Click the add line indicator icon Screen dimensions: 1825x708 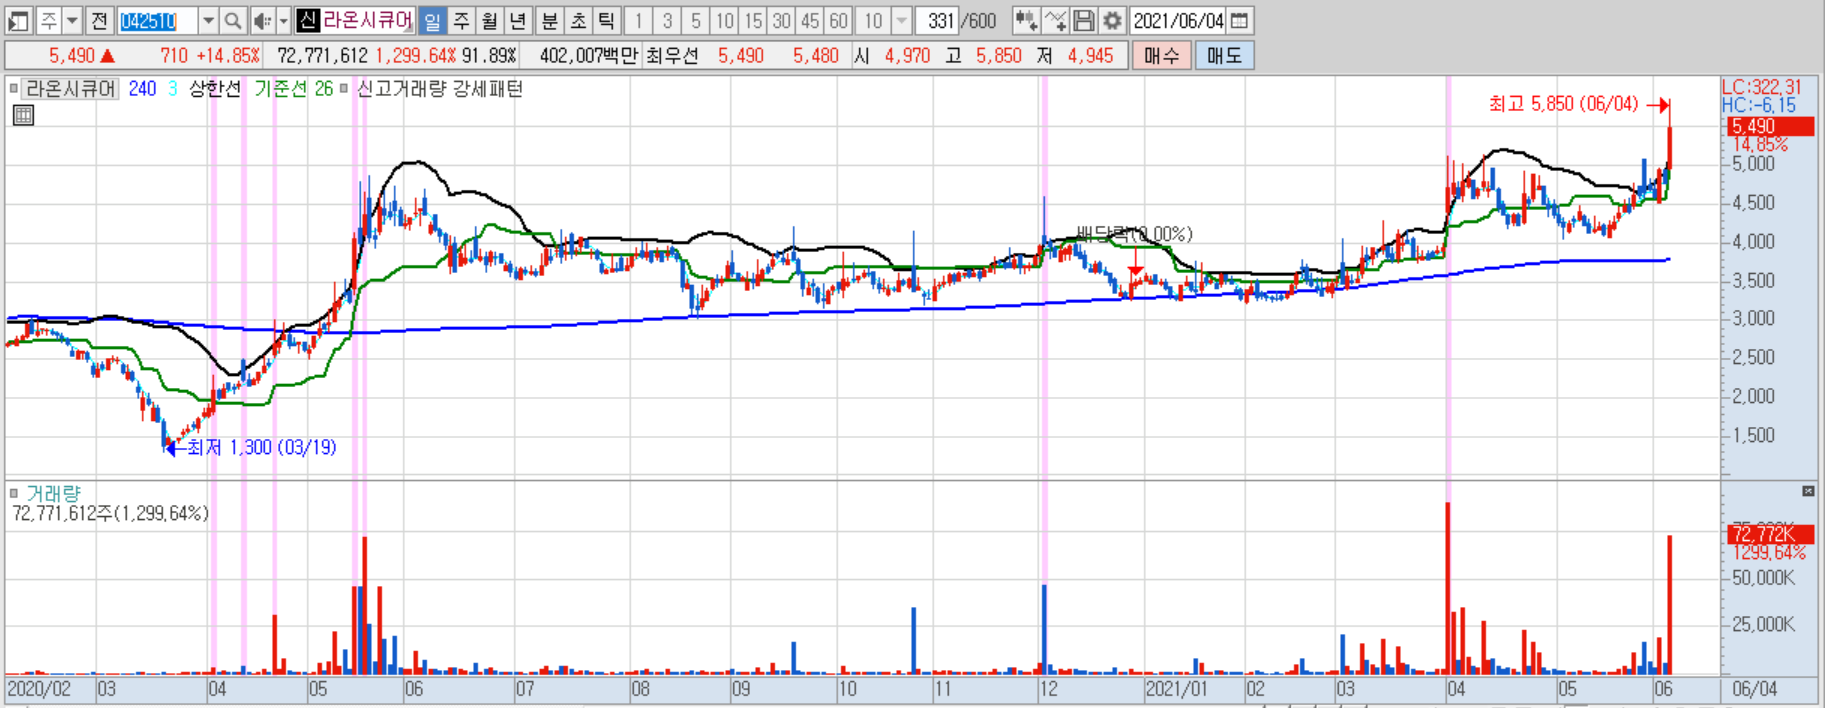pos(1055,20)
